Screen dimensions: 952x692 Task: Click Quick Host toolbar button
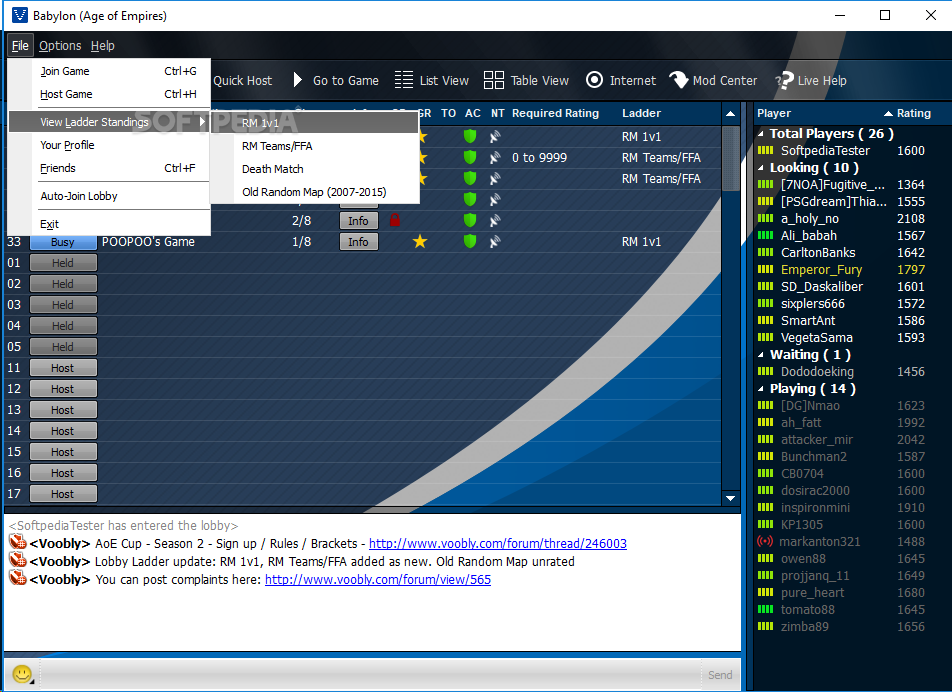coord(242,81)
